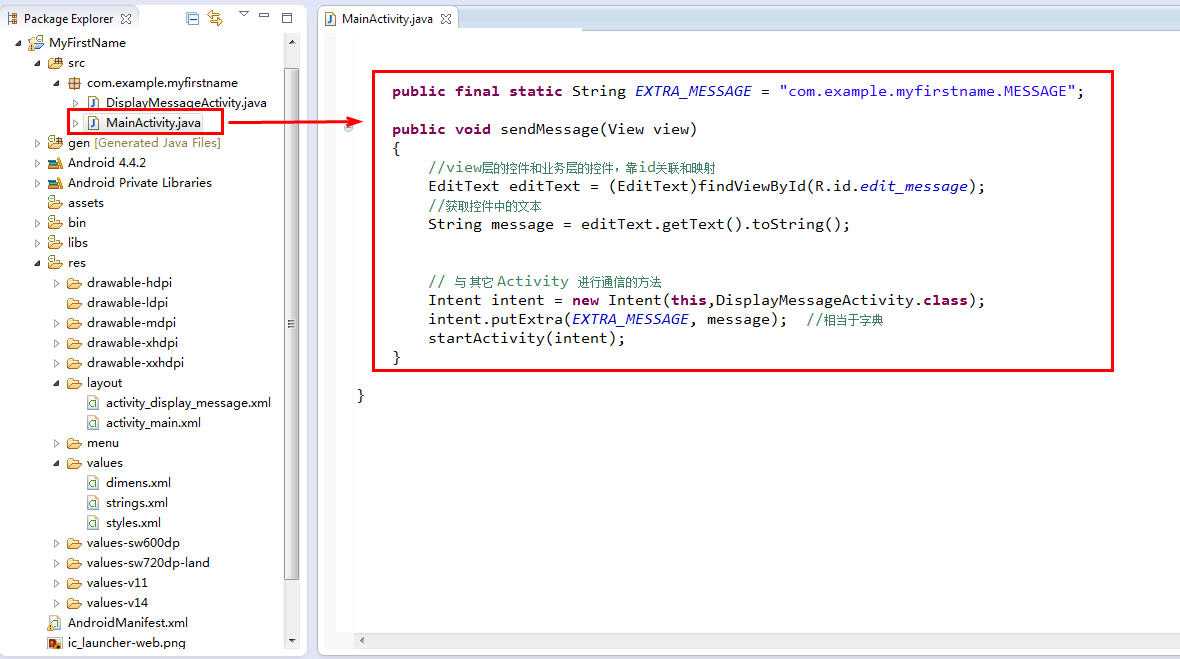Click Android 4.4.2 library icon

(x=55, y=162)
